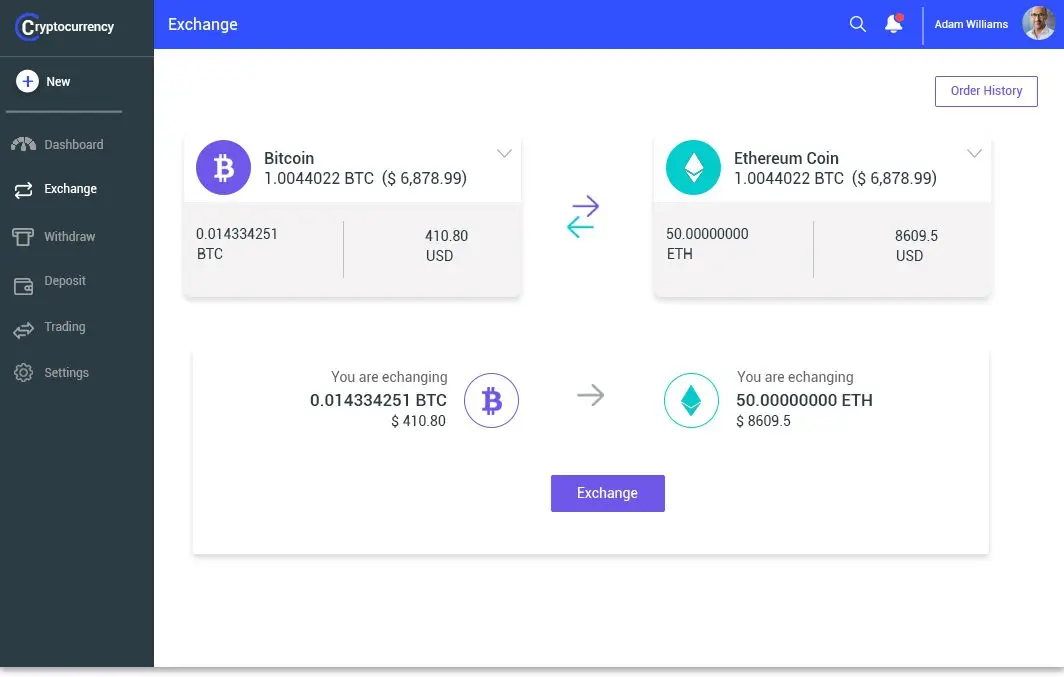Select Exchange in the sidebar
This screenshot has width=1064, height=677.
71,189
